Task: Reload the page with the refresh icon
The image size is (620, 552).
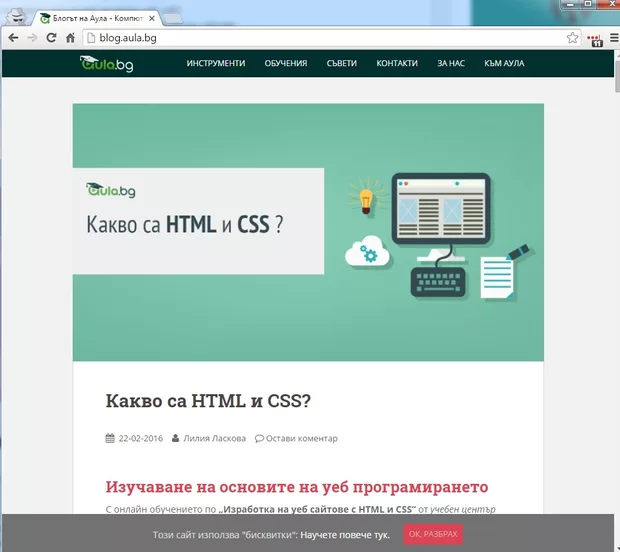Action: point(51,38)
